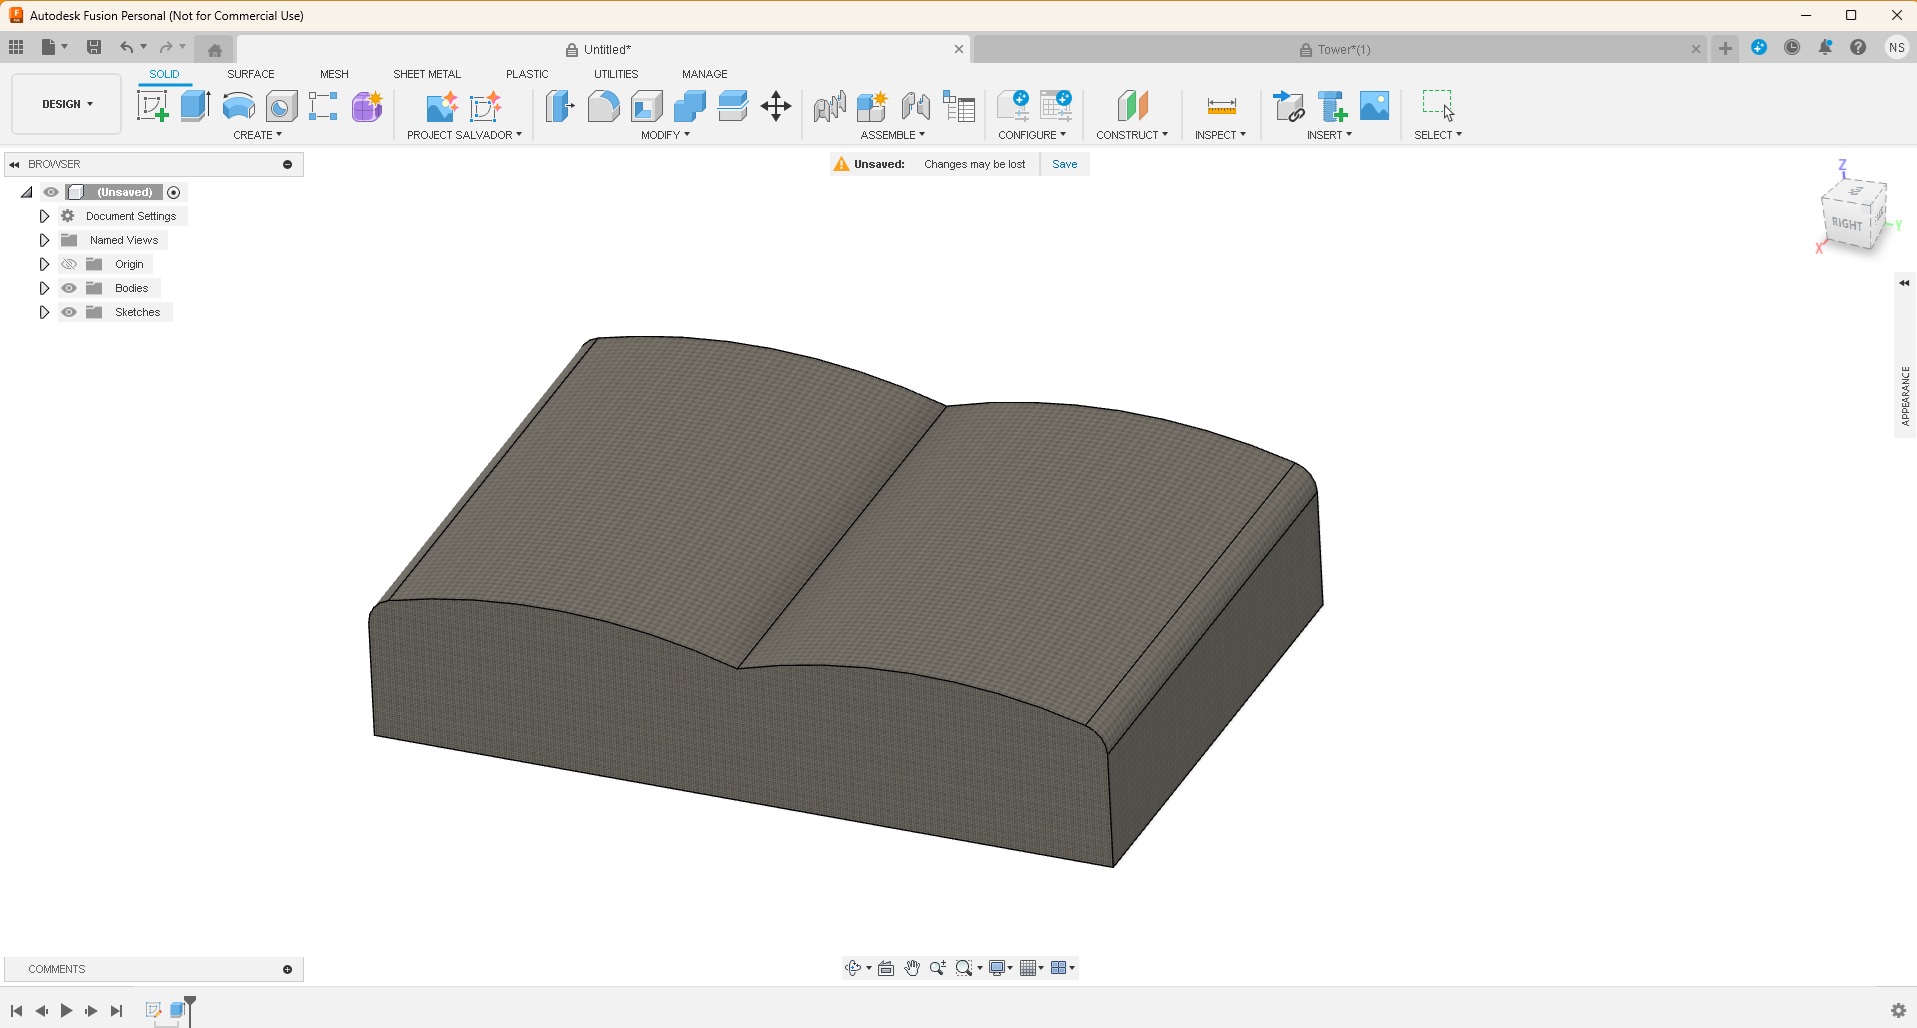The image size is (1917, 1028).
Task: Select the Revolve tool icon
Action: (238, 106)
